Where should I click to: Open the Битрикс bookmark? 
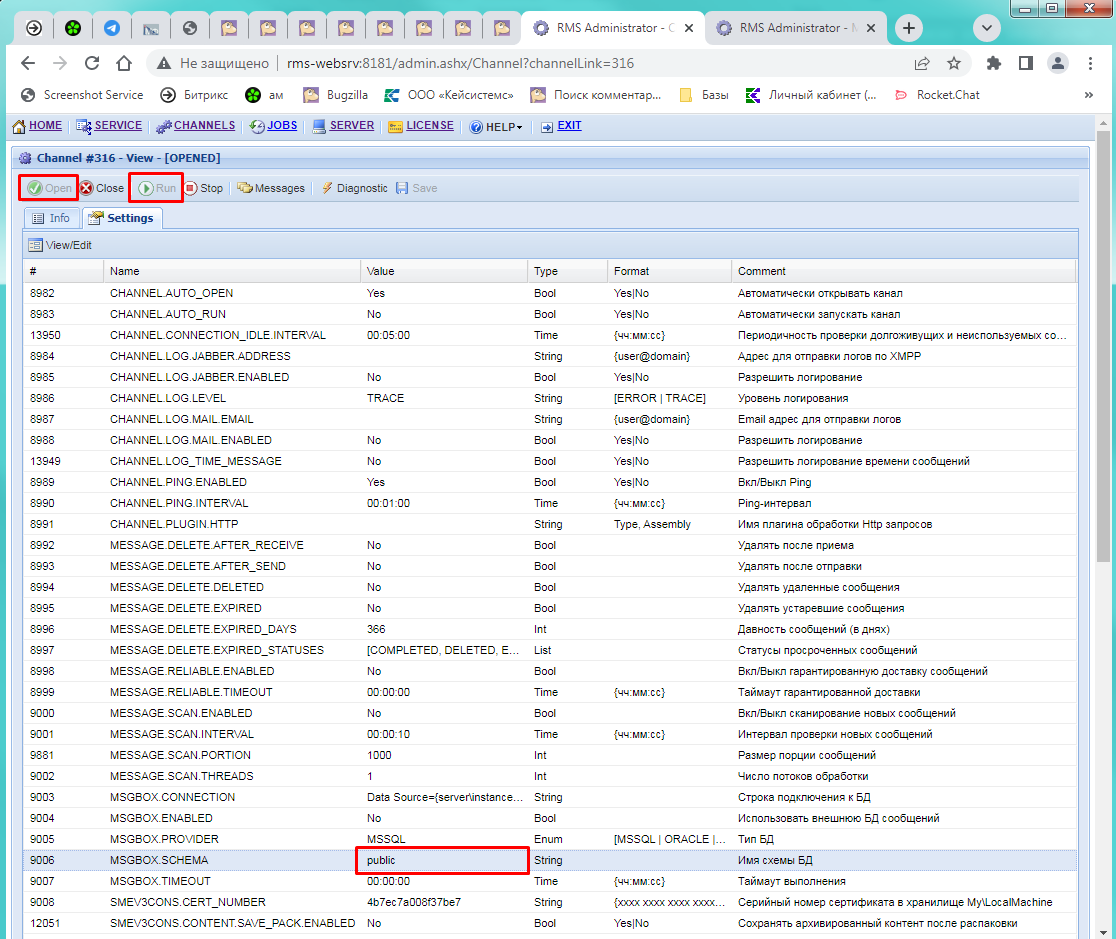point(194,95)
